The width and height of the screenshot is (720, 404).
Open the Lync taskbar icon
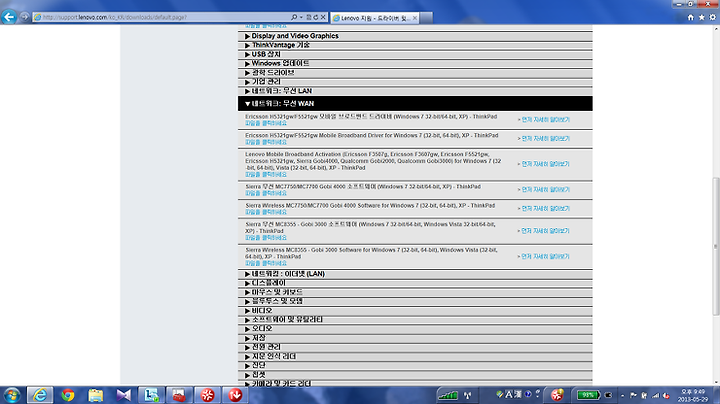(x=151, y=395)
